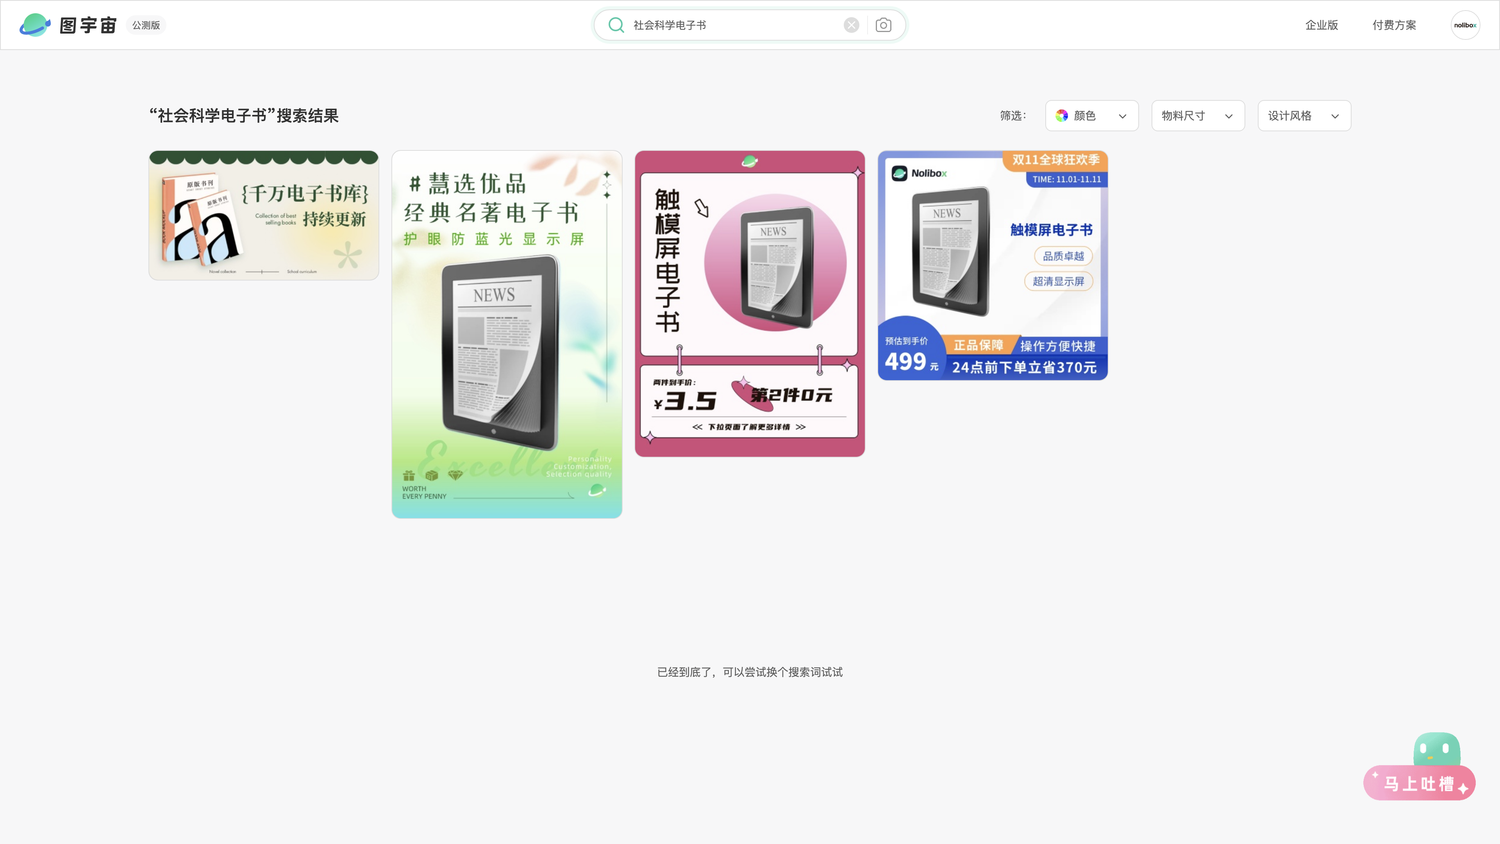Open the 千万电子书库 banner template
This screenshot has width=1500, height=844.
pyautogui.click(x=264, y=215)
